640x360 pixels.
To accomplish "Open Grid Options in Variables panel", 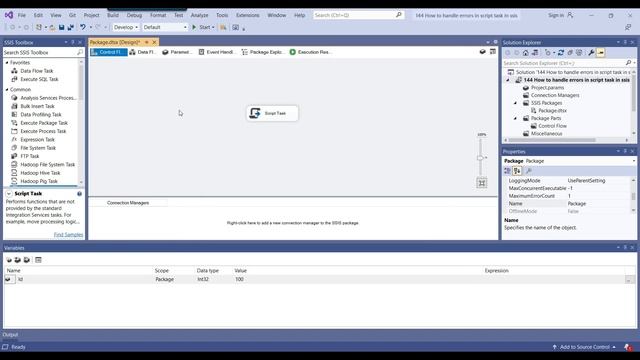I will tap(38, 260).
